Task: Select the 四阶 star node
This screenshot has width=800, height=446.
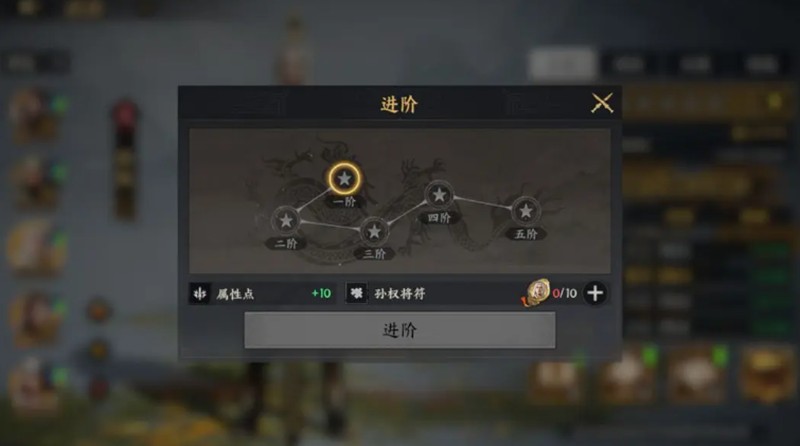Action: [x=439, y=194]
